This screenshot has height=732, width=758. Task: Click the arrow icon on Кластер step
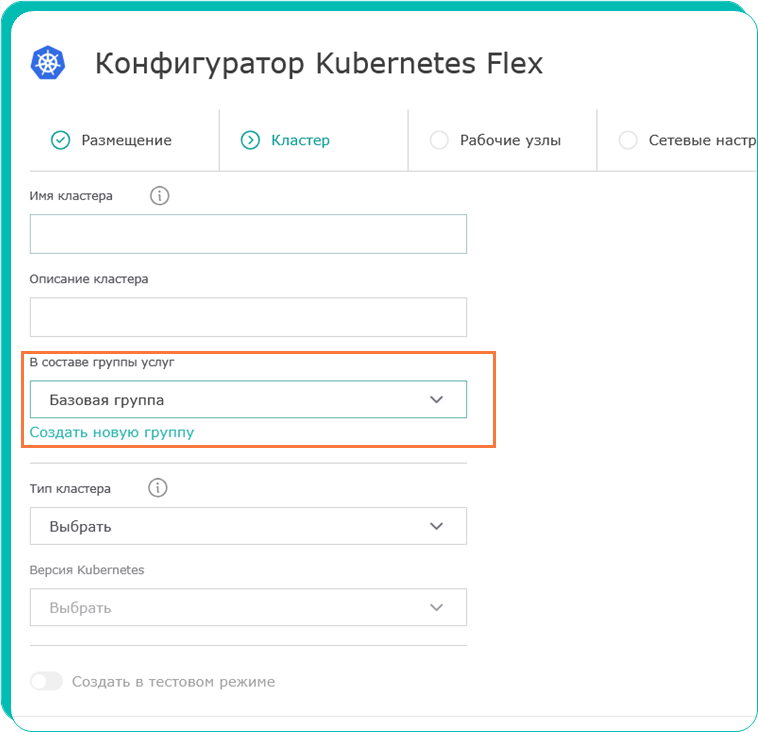(x=250, y=140)
